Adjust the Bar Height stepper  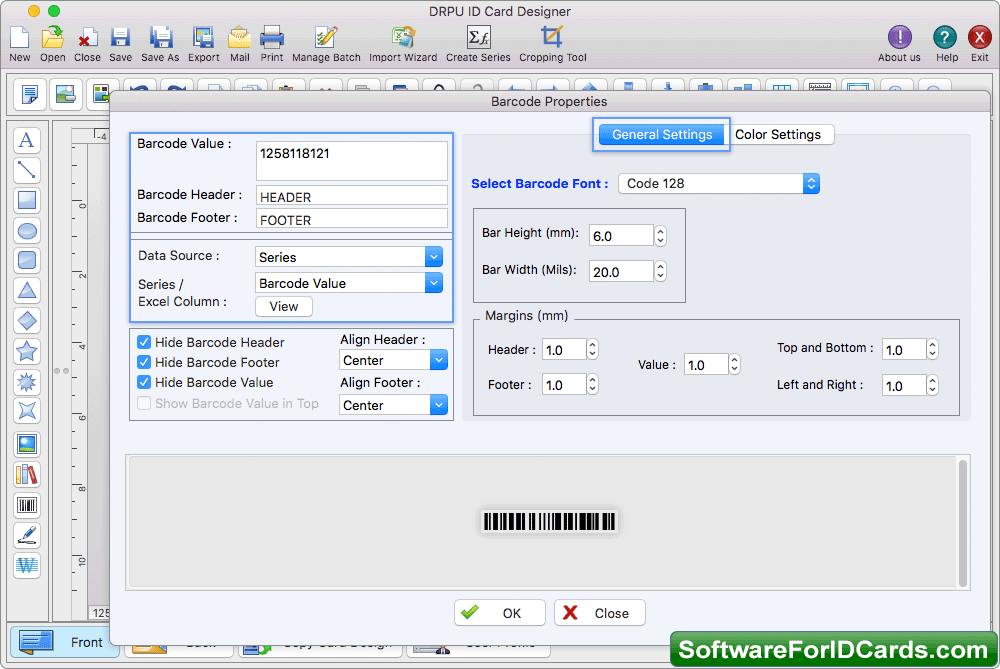pos(661,236)
